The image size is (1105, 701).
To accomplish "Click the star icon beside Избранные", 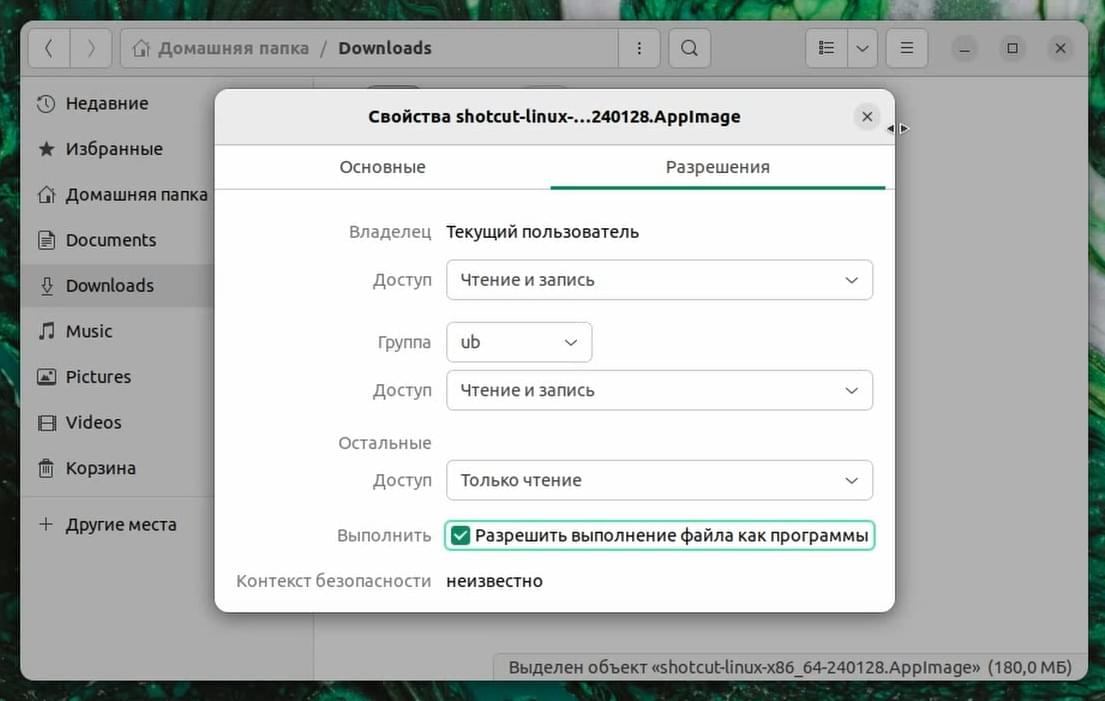I will [46, 149].
